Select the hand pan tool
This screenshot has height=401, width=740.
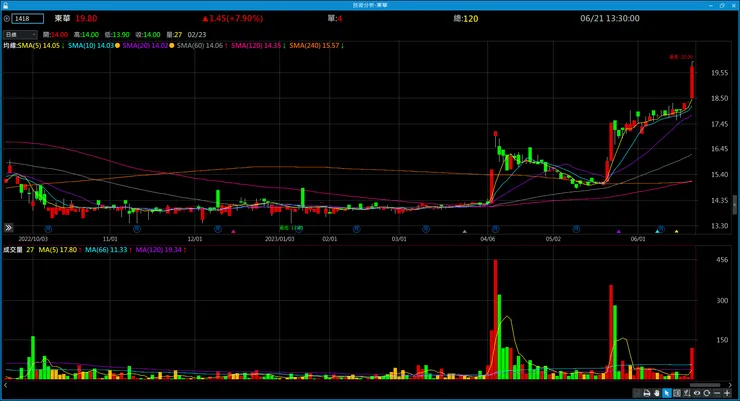[656, 393]
